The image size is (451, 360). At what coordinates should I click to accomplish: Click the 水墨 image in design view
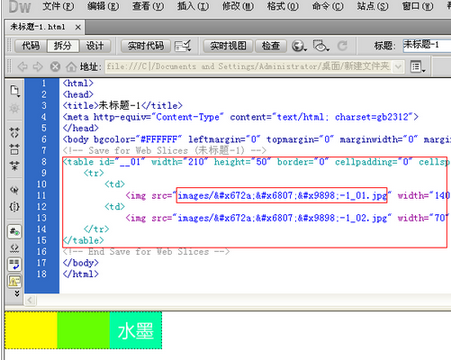click(x=136, y=330)
